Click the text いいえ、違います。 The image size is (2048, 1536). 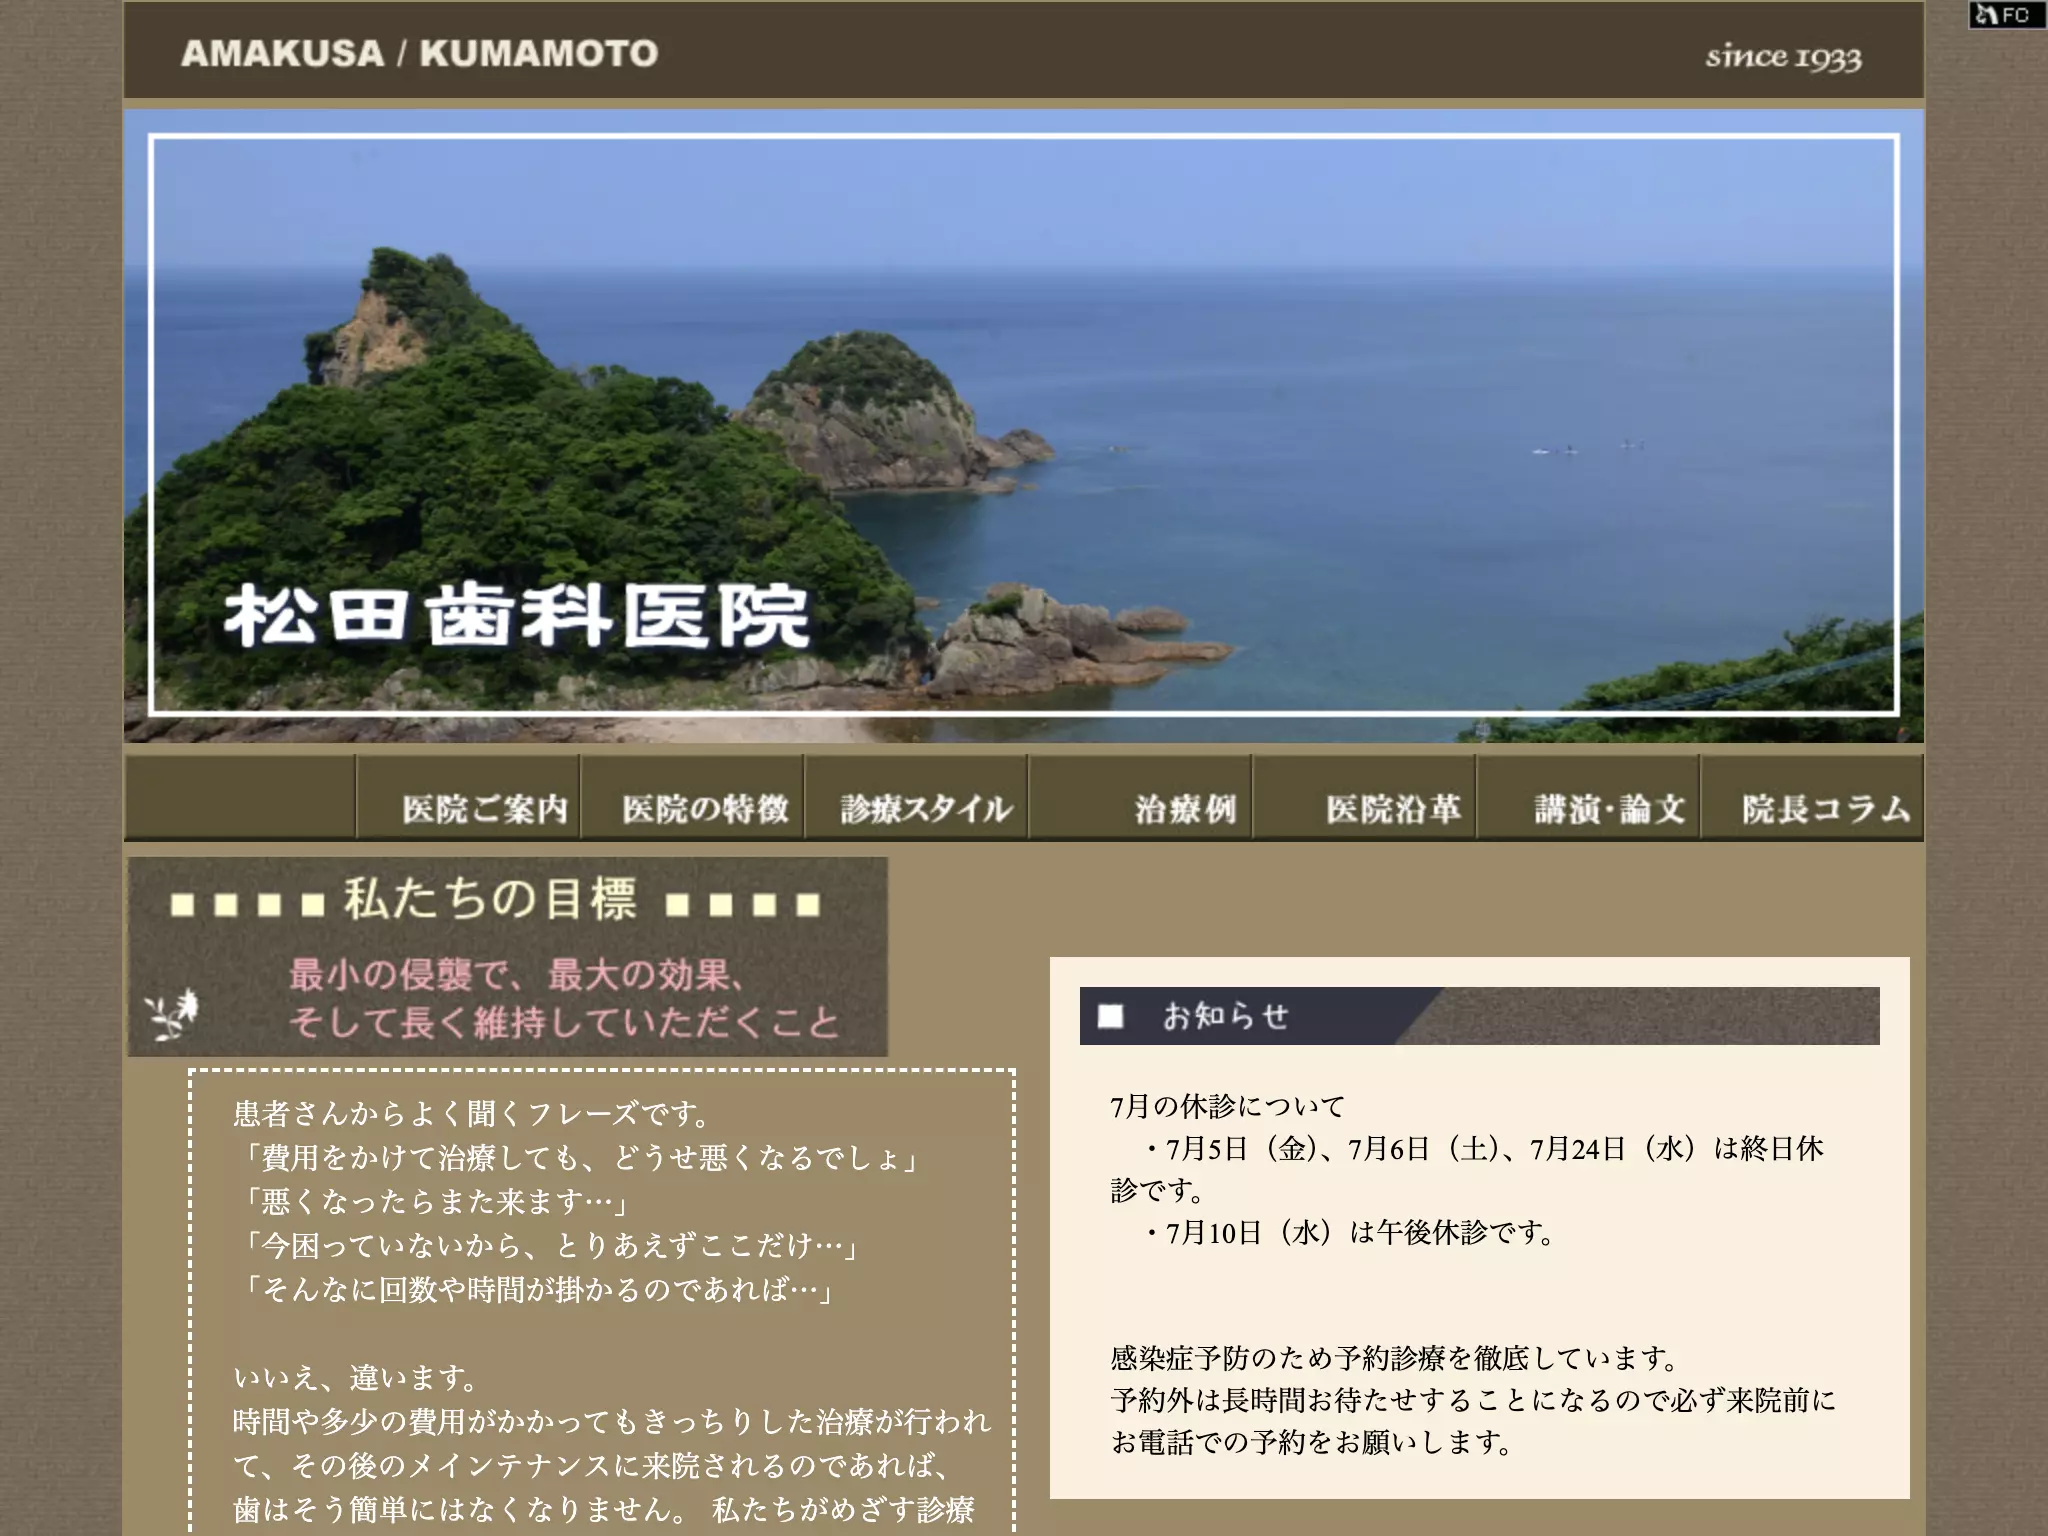pos(357,1378)
